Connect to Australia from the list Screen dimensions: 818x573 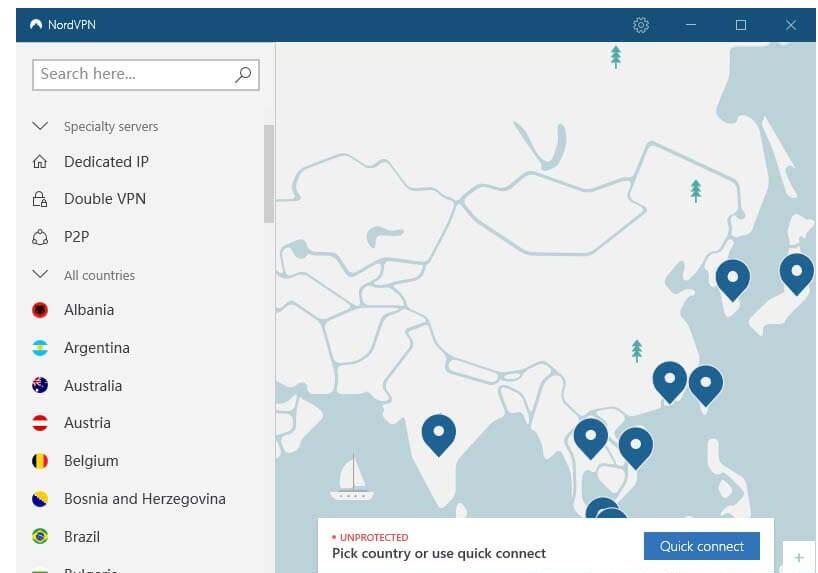pos(93,386)
